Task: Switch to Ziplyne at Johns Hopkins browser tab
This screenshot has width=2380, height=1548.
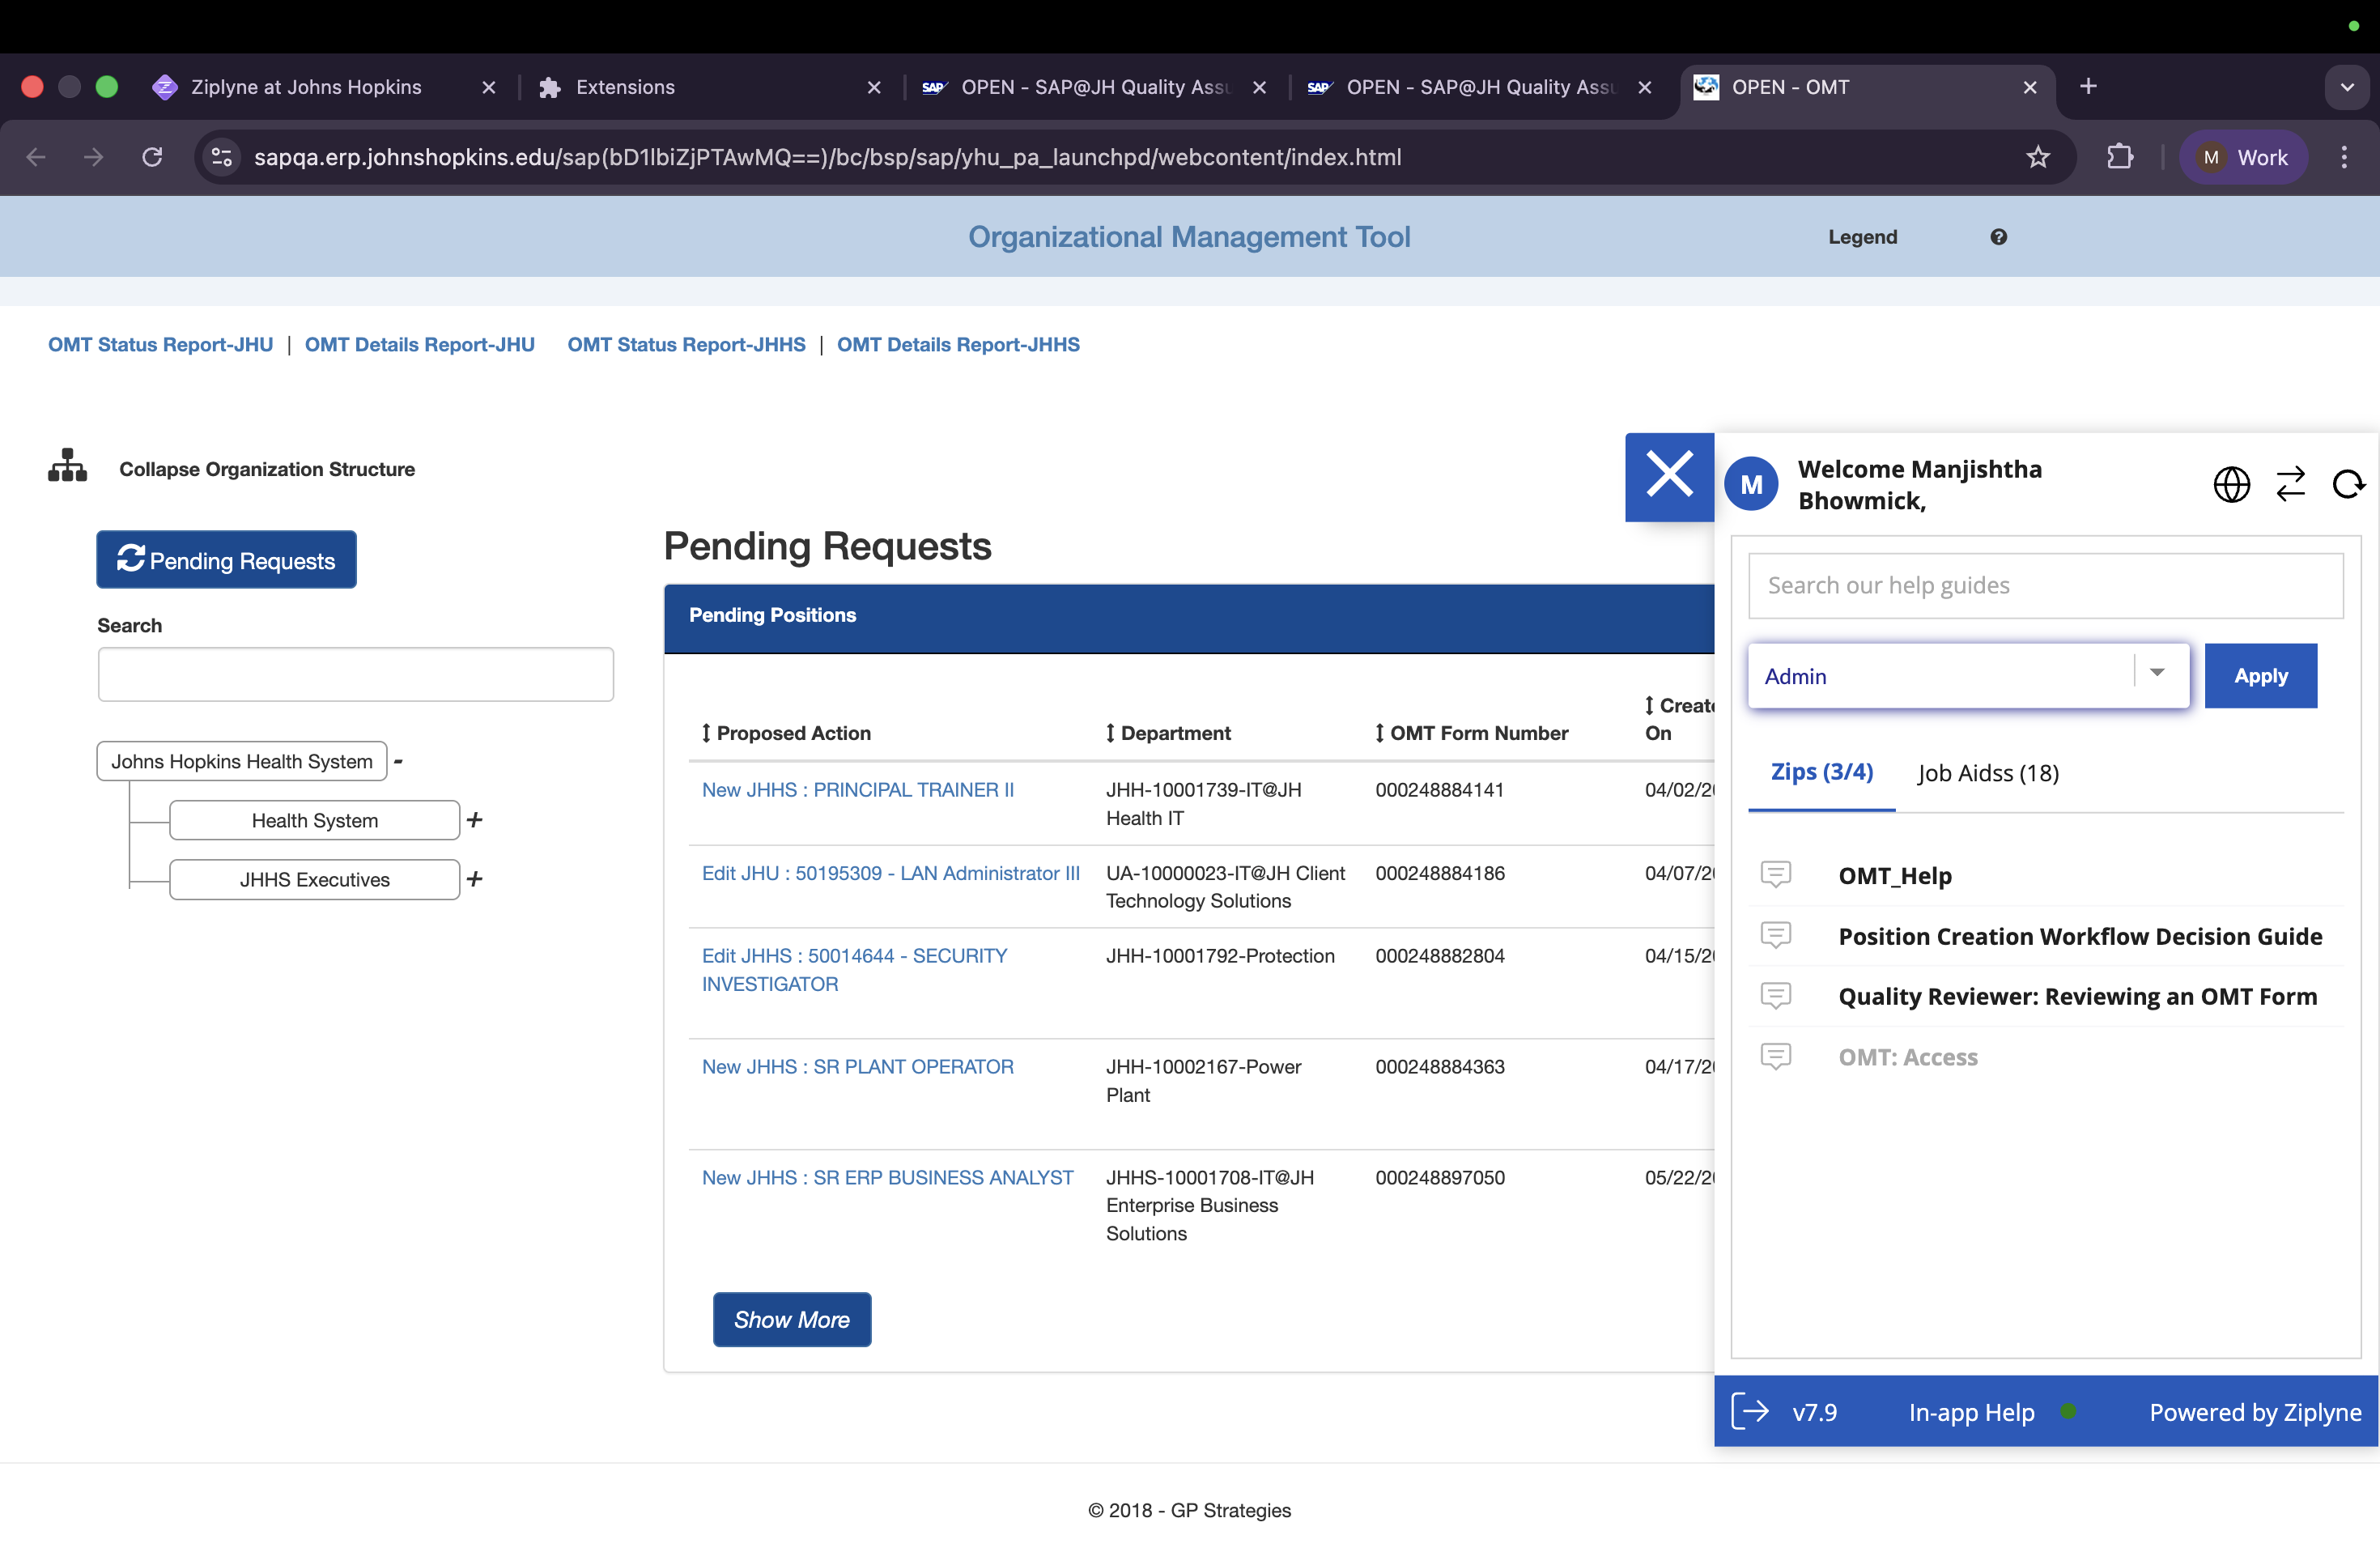Action: [x=305, y=87]
